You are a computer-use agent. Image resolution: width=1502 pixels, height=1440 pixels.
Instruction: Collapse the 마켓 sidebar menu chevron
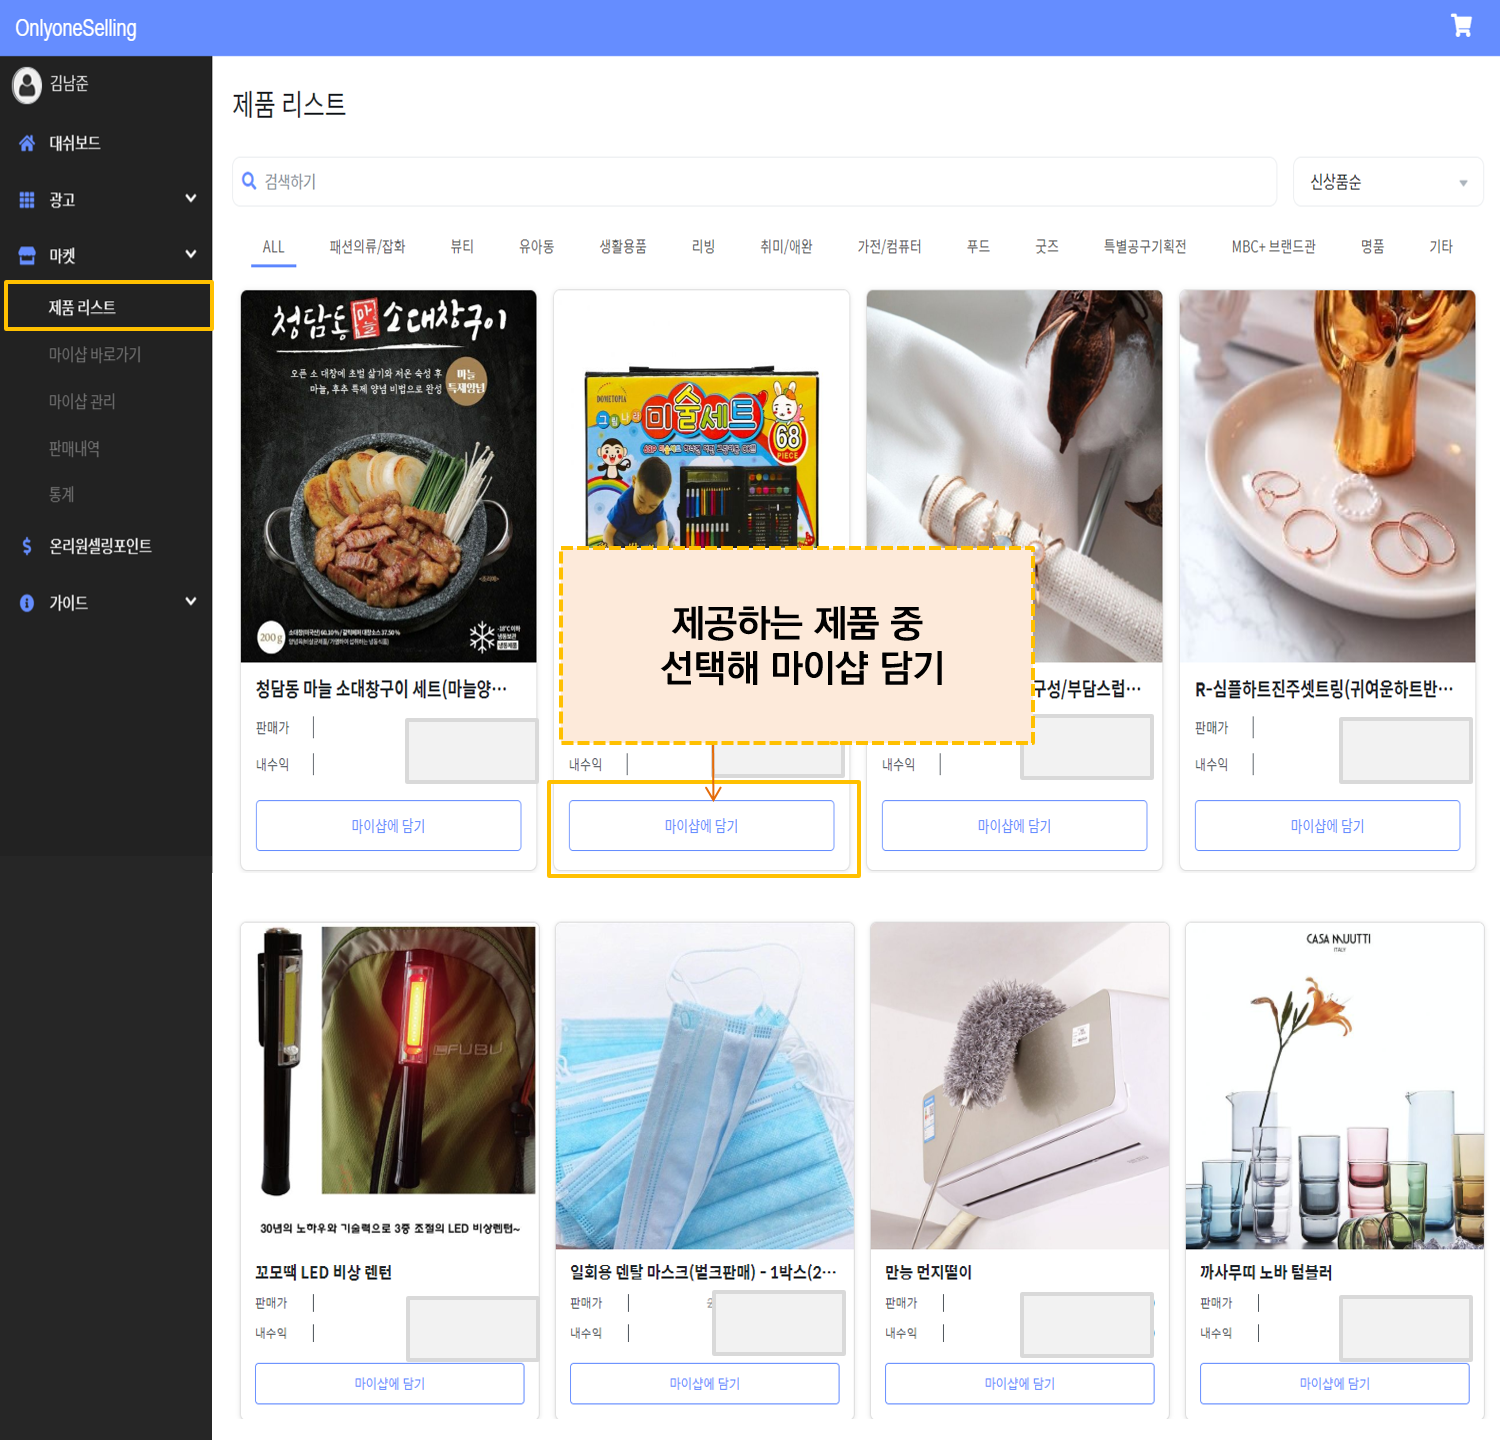click(191, 254)
